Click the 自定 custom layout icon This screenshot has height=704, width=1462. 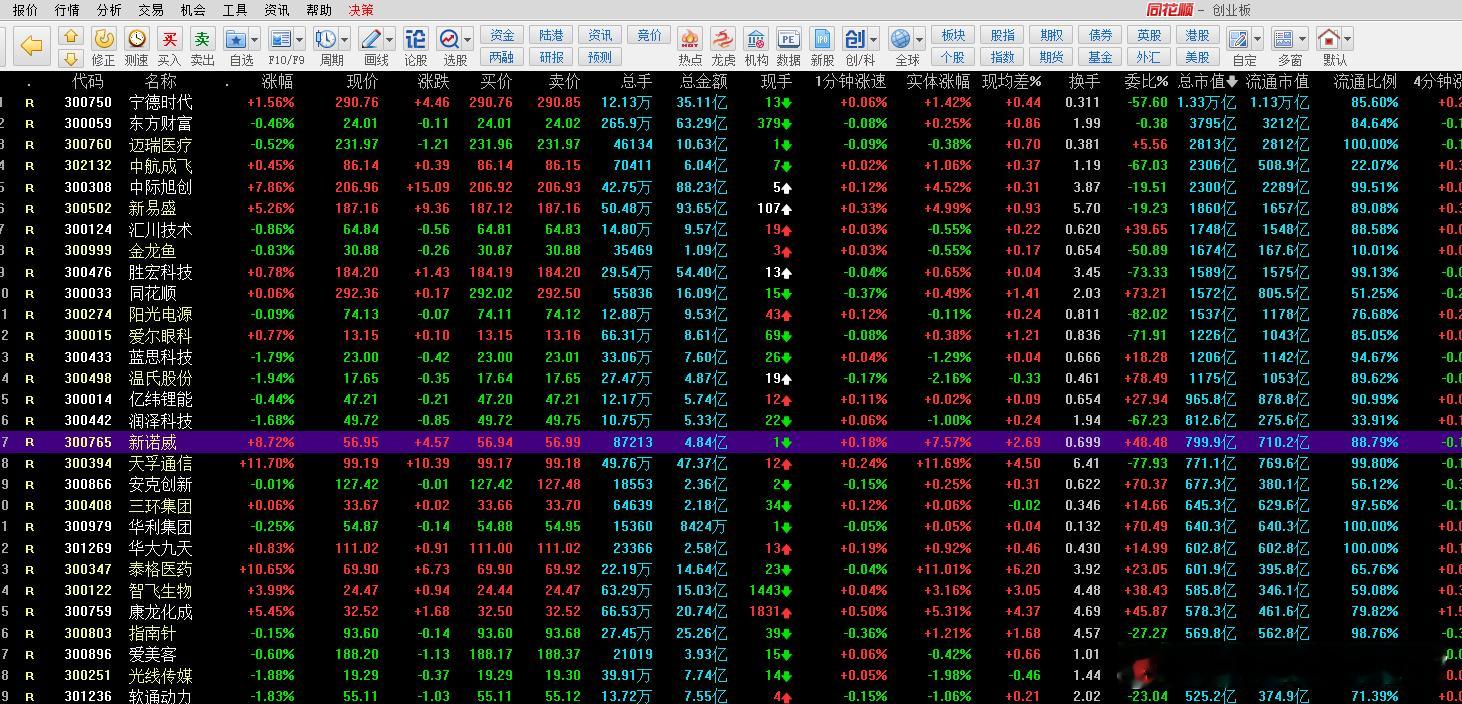click(1238, 39)
